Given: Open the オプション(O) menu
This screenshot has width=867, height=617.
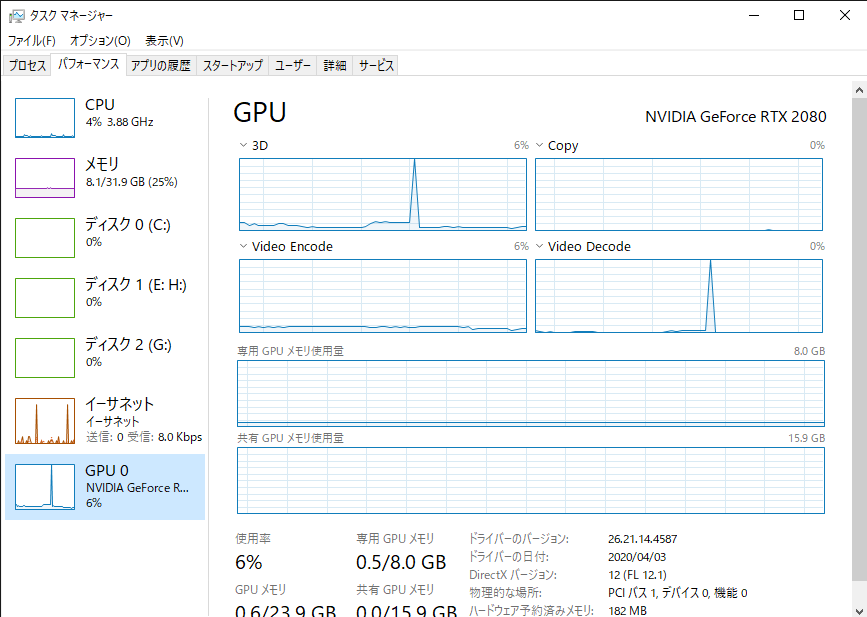Looking at the screenshot, I should pos(100,40).
